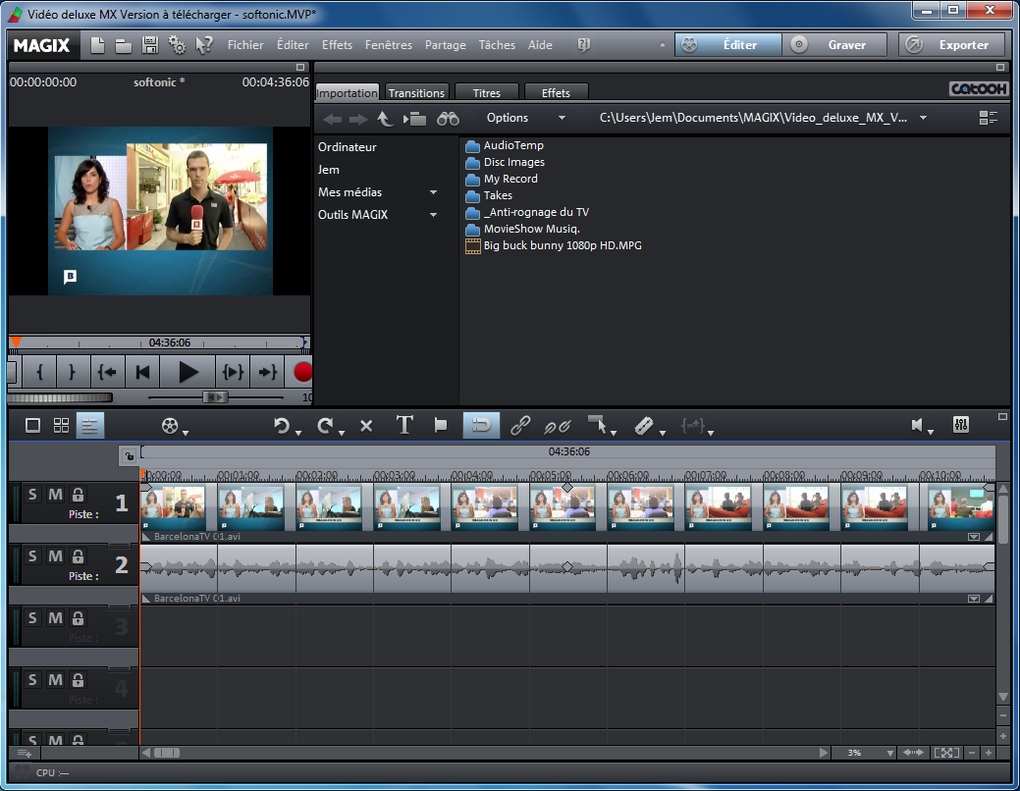The height and width of the screenshot is (791, 1020).
Task: Expand Outils MAGIX dropdown arrow
Action: [433, 215]
